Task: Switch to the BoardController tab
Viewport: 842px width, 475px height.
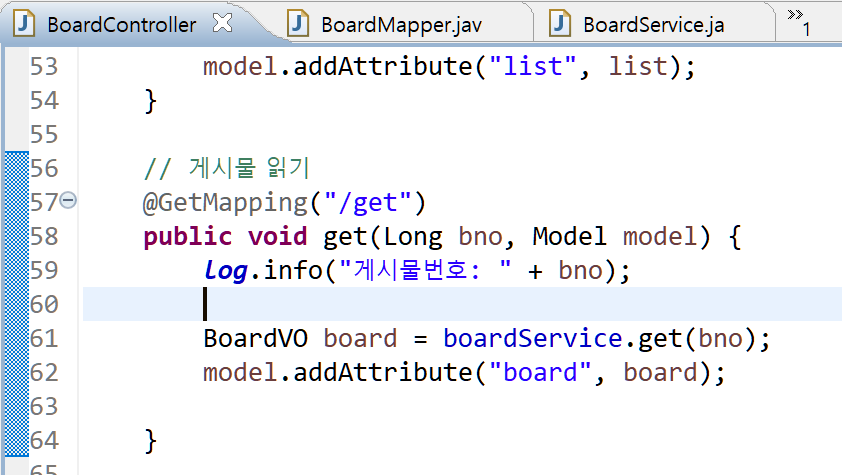Action: pos(122,25)
